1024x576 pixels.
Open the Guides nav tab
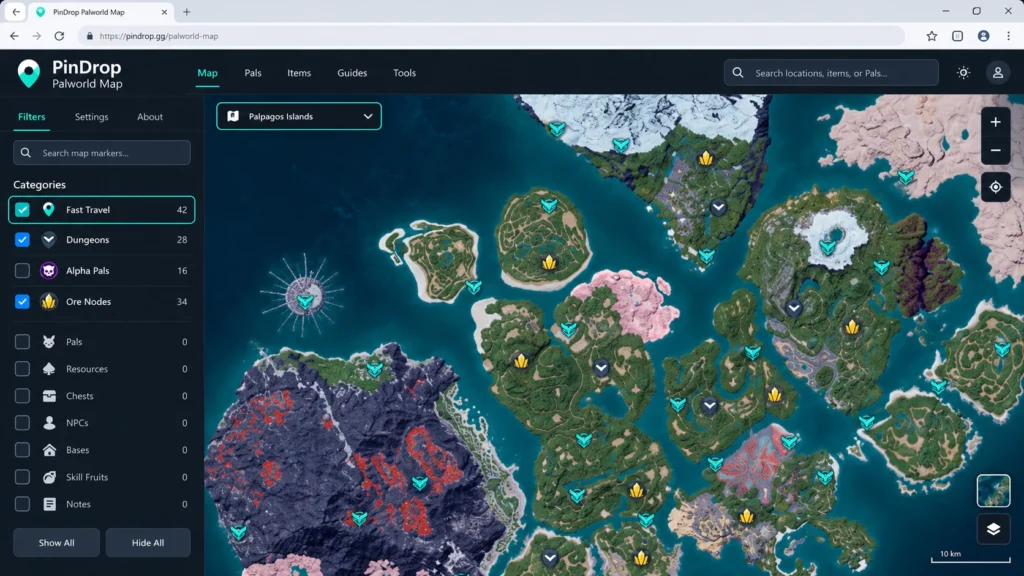pos(352,73)
